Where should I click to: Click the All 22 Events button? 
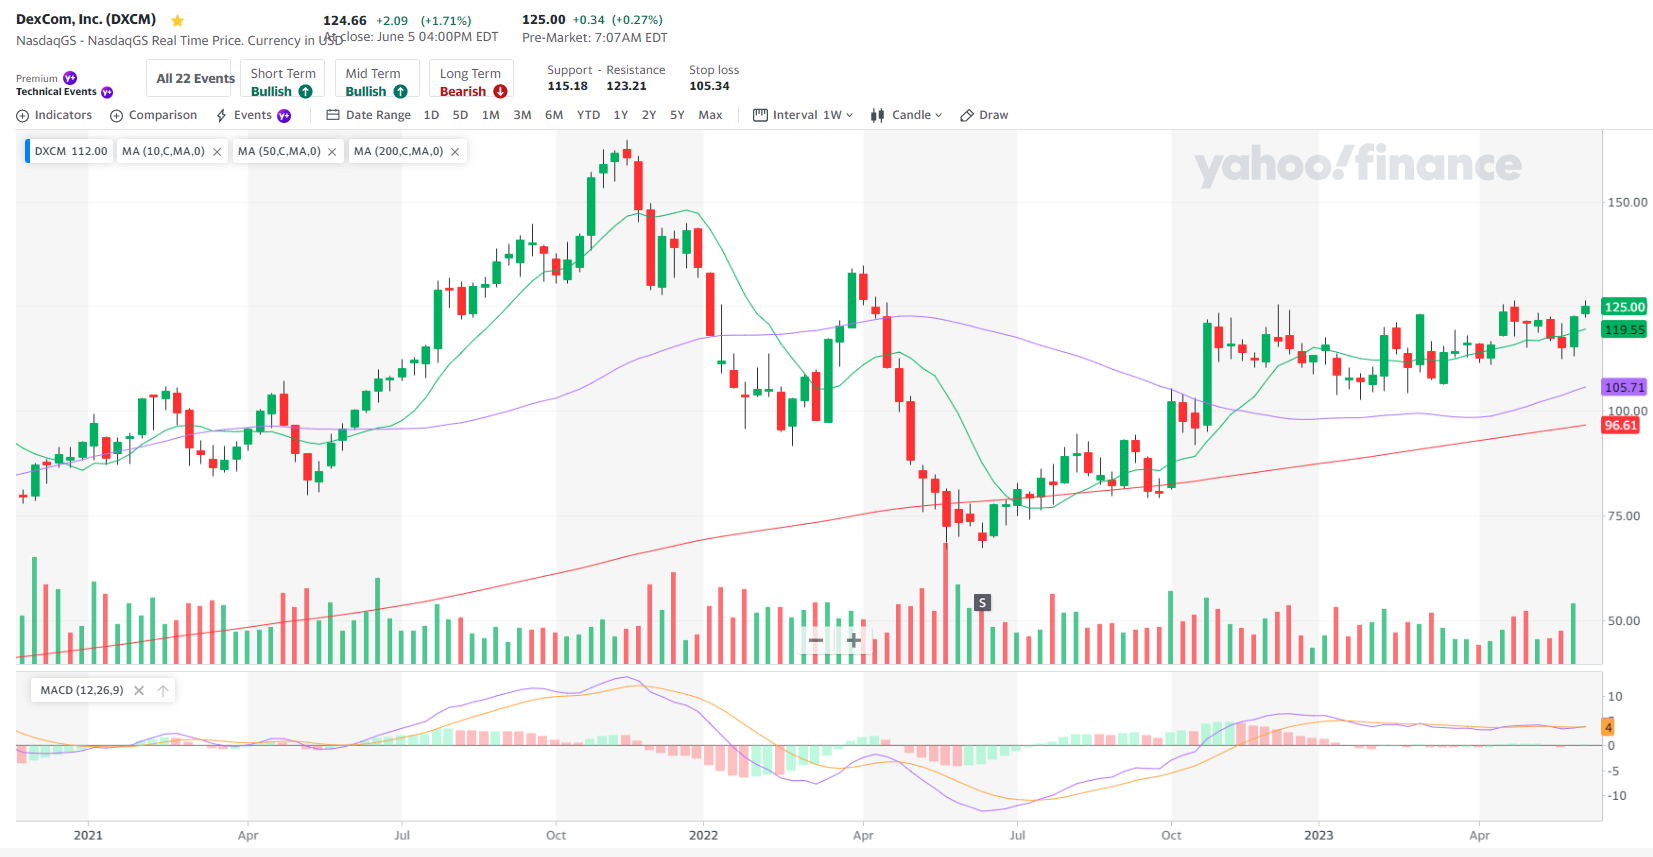click(195, 78)
